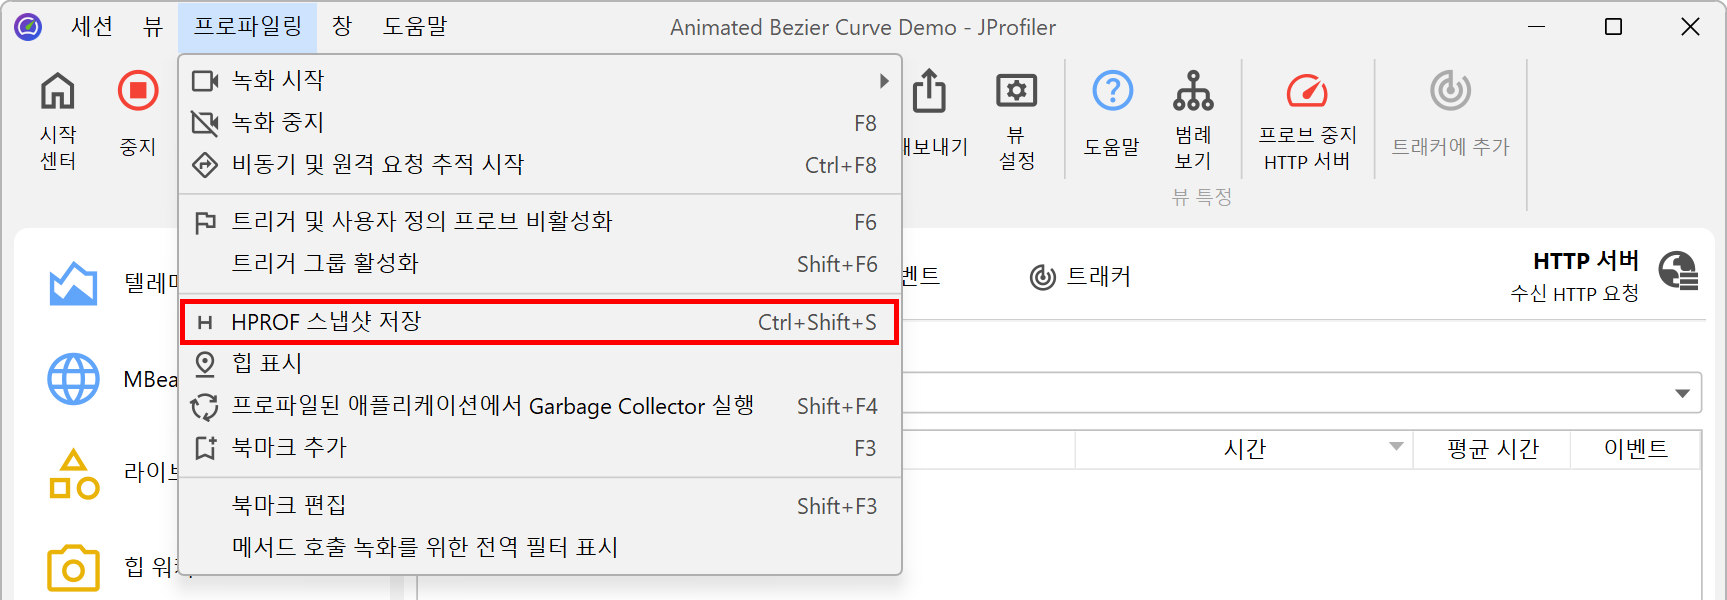Open the Session menu
The width and height of the screenshot is (1727, 600).
pos(92,27)
